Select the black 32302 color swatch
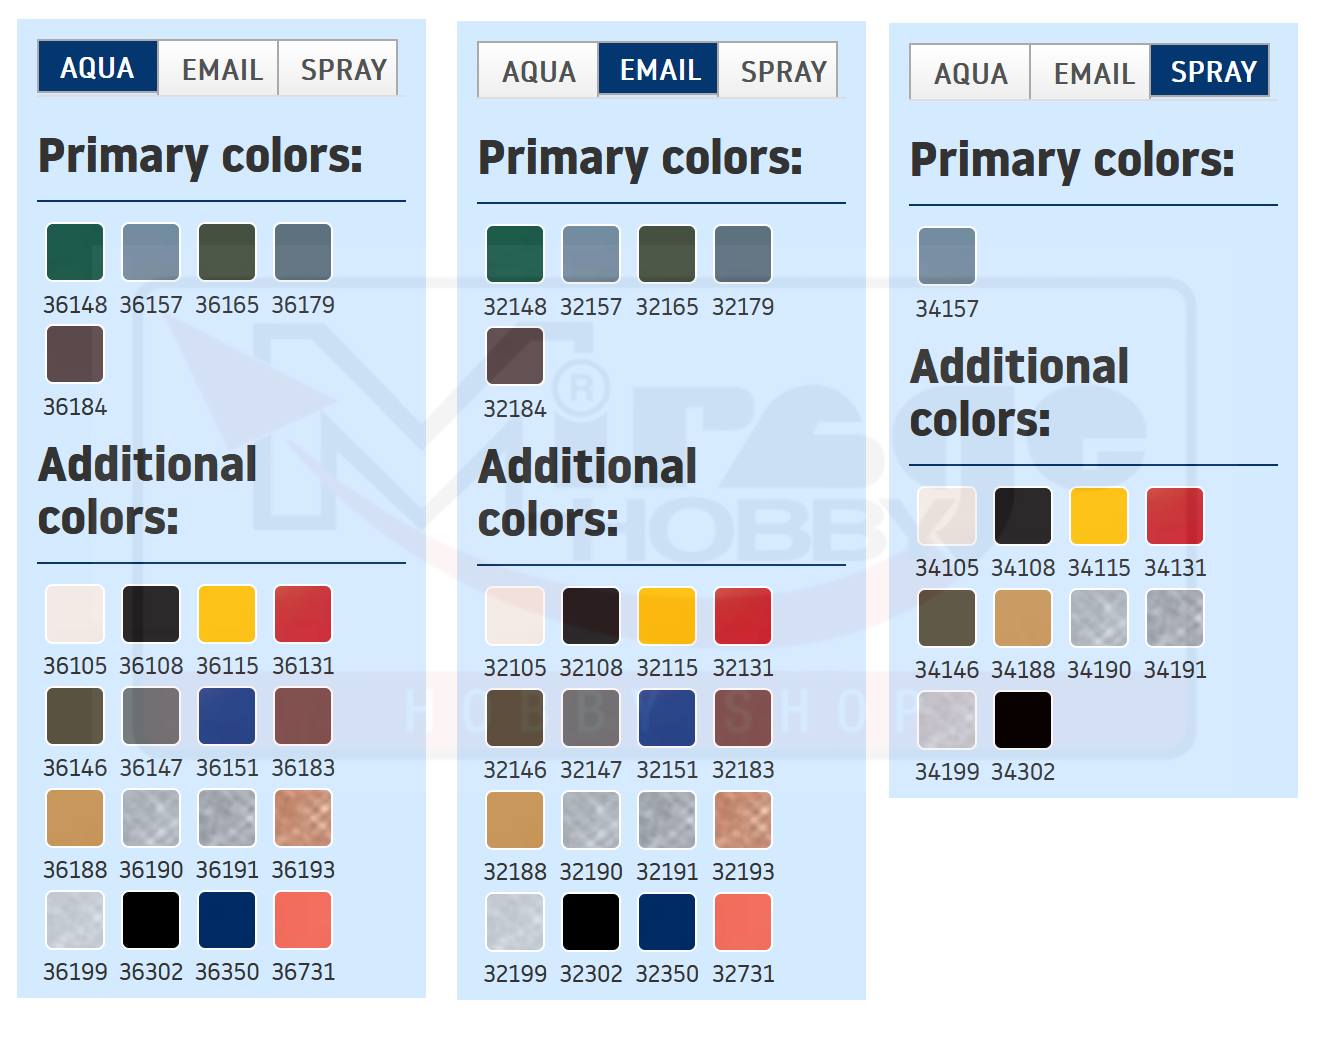The width and height of the screenshot is (1330, 1038). pos(591,922)
